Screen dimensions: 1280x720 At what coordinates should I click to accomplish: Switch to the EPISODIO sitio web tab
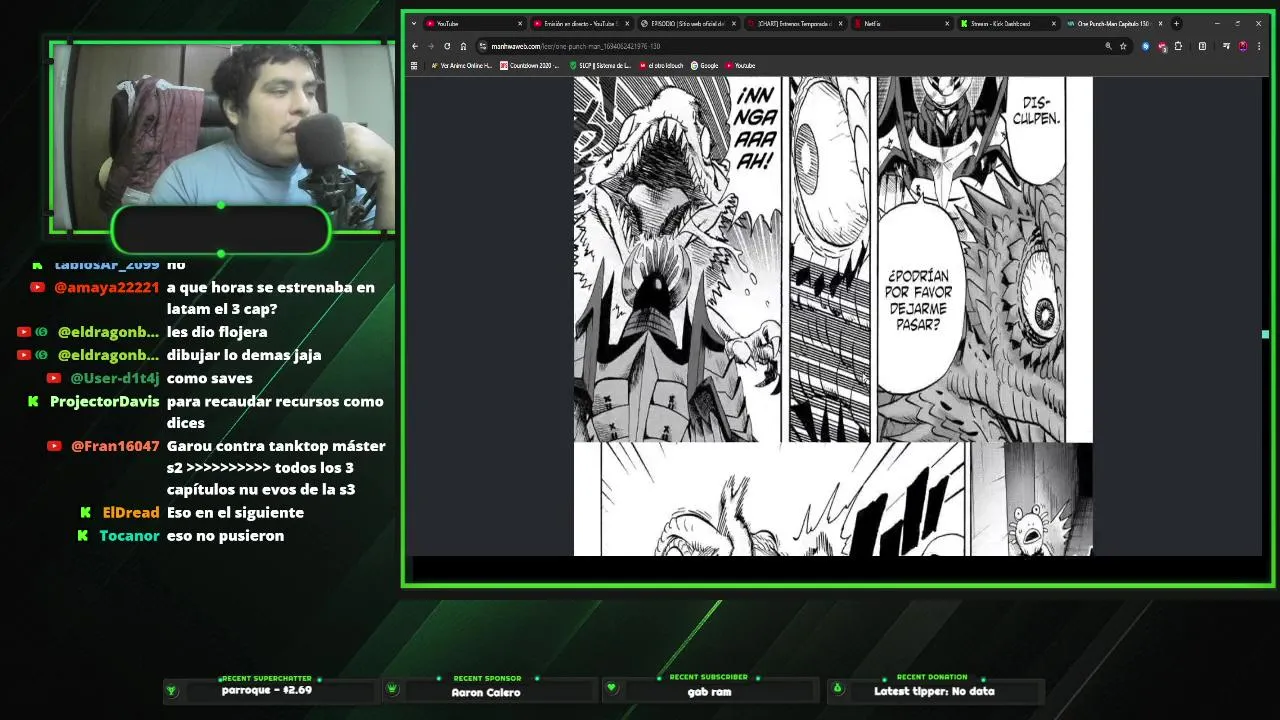point(688,23)
